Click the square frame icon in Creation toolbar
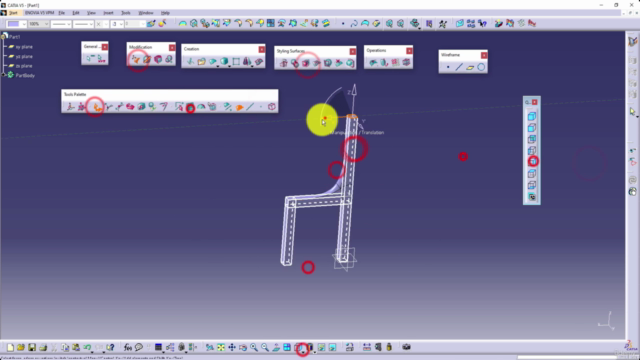This screenshot has height=360, width=640. tap(236, 62)
